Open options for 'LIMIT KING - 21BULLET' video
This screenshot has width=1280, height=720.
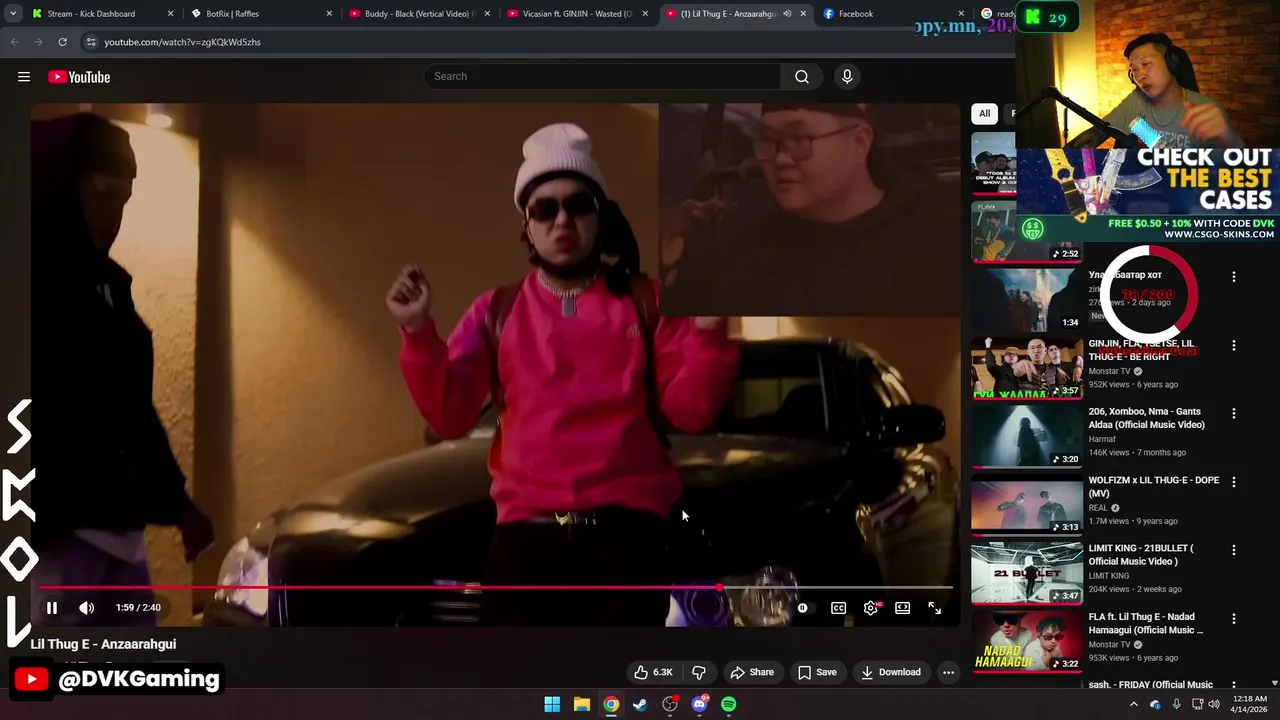[x=1233, y=550]
